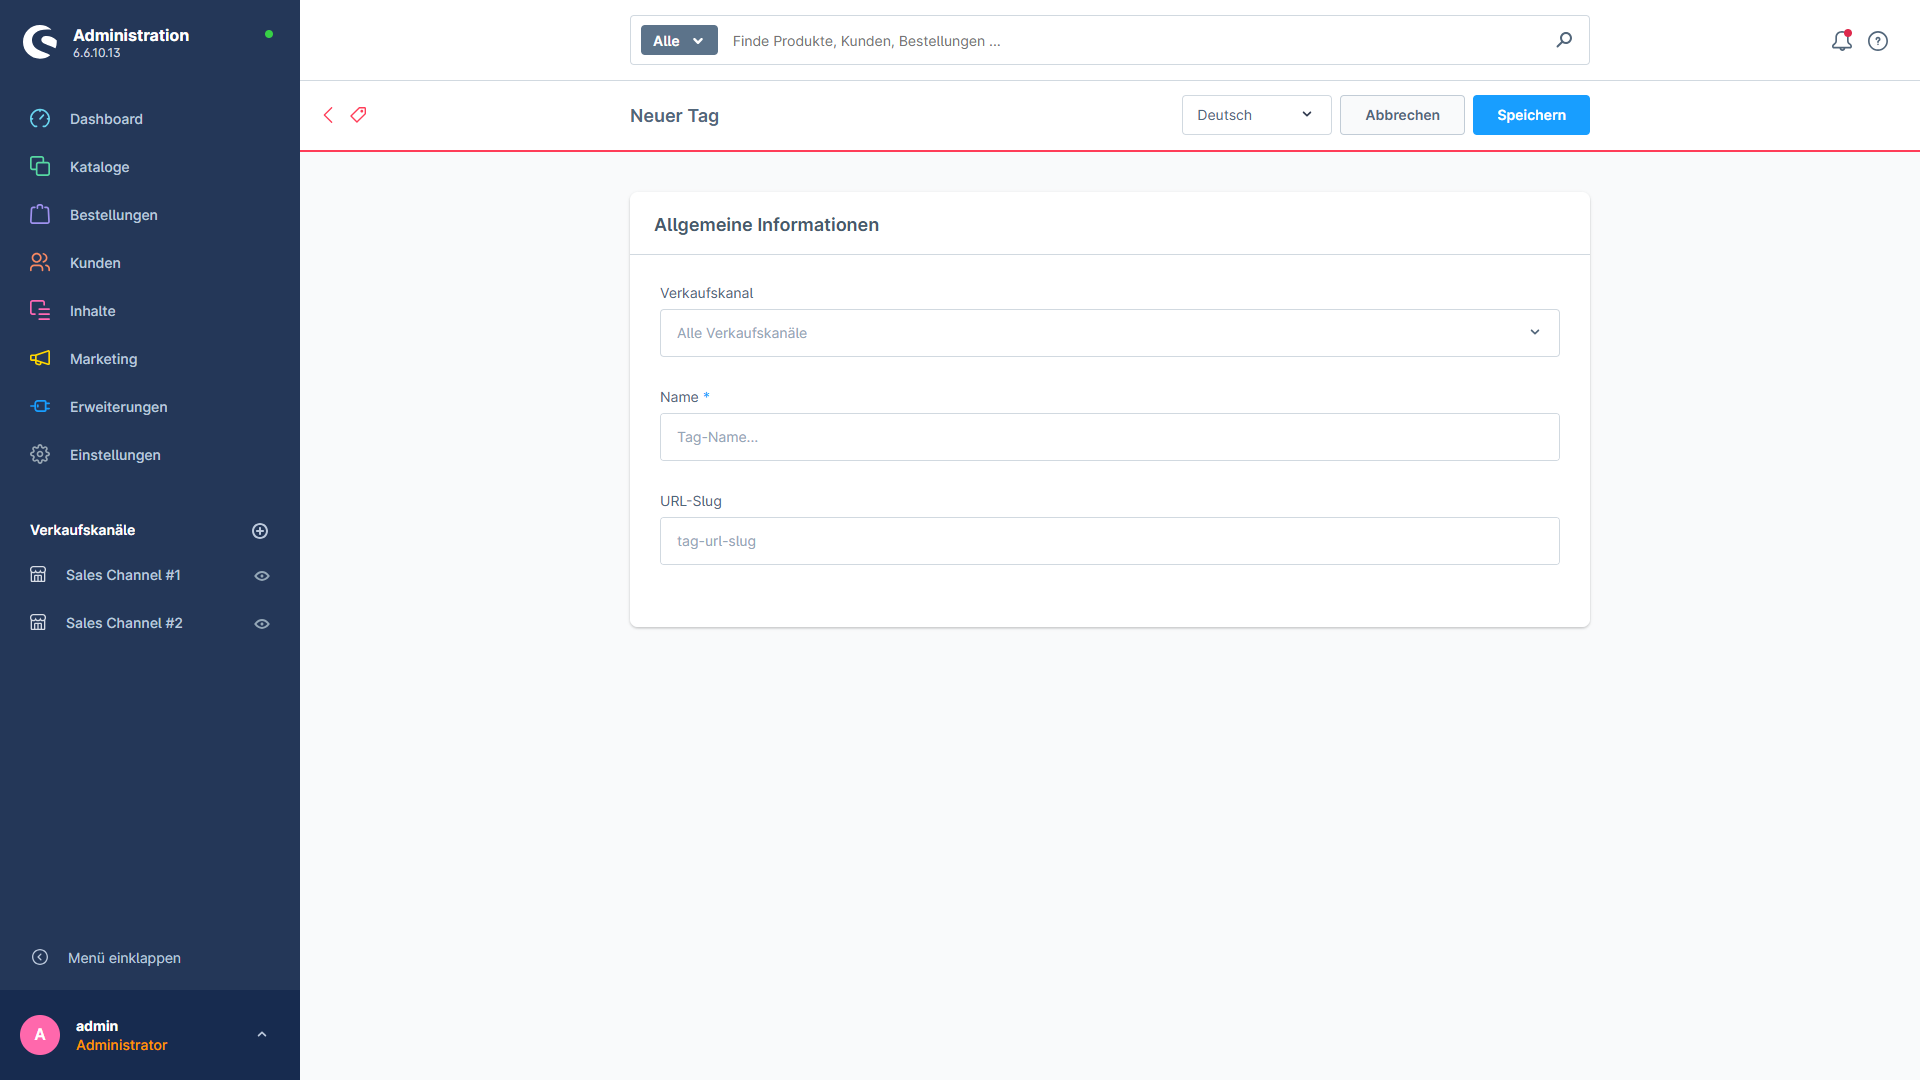Focus the global search input
The width and height of the screenshot is (1920, 1080).
[1135, 41]
